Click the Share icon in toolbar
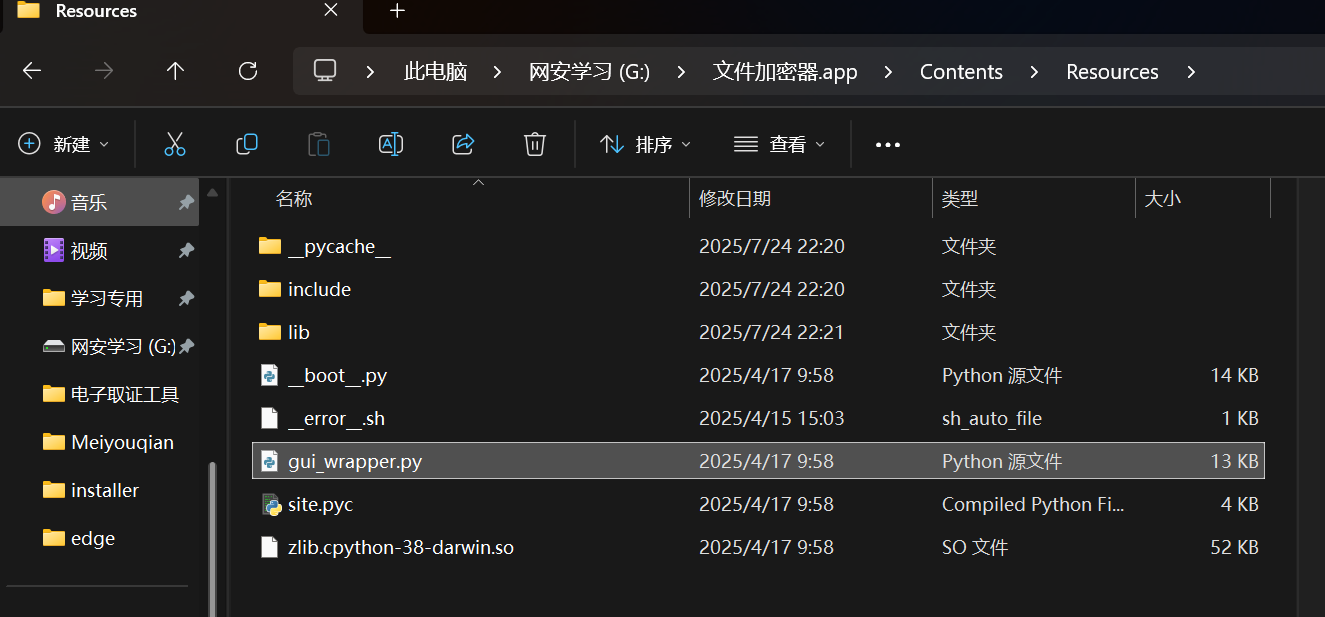Viewport: 1325px width, 617px height. click(x=463, y=144)
